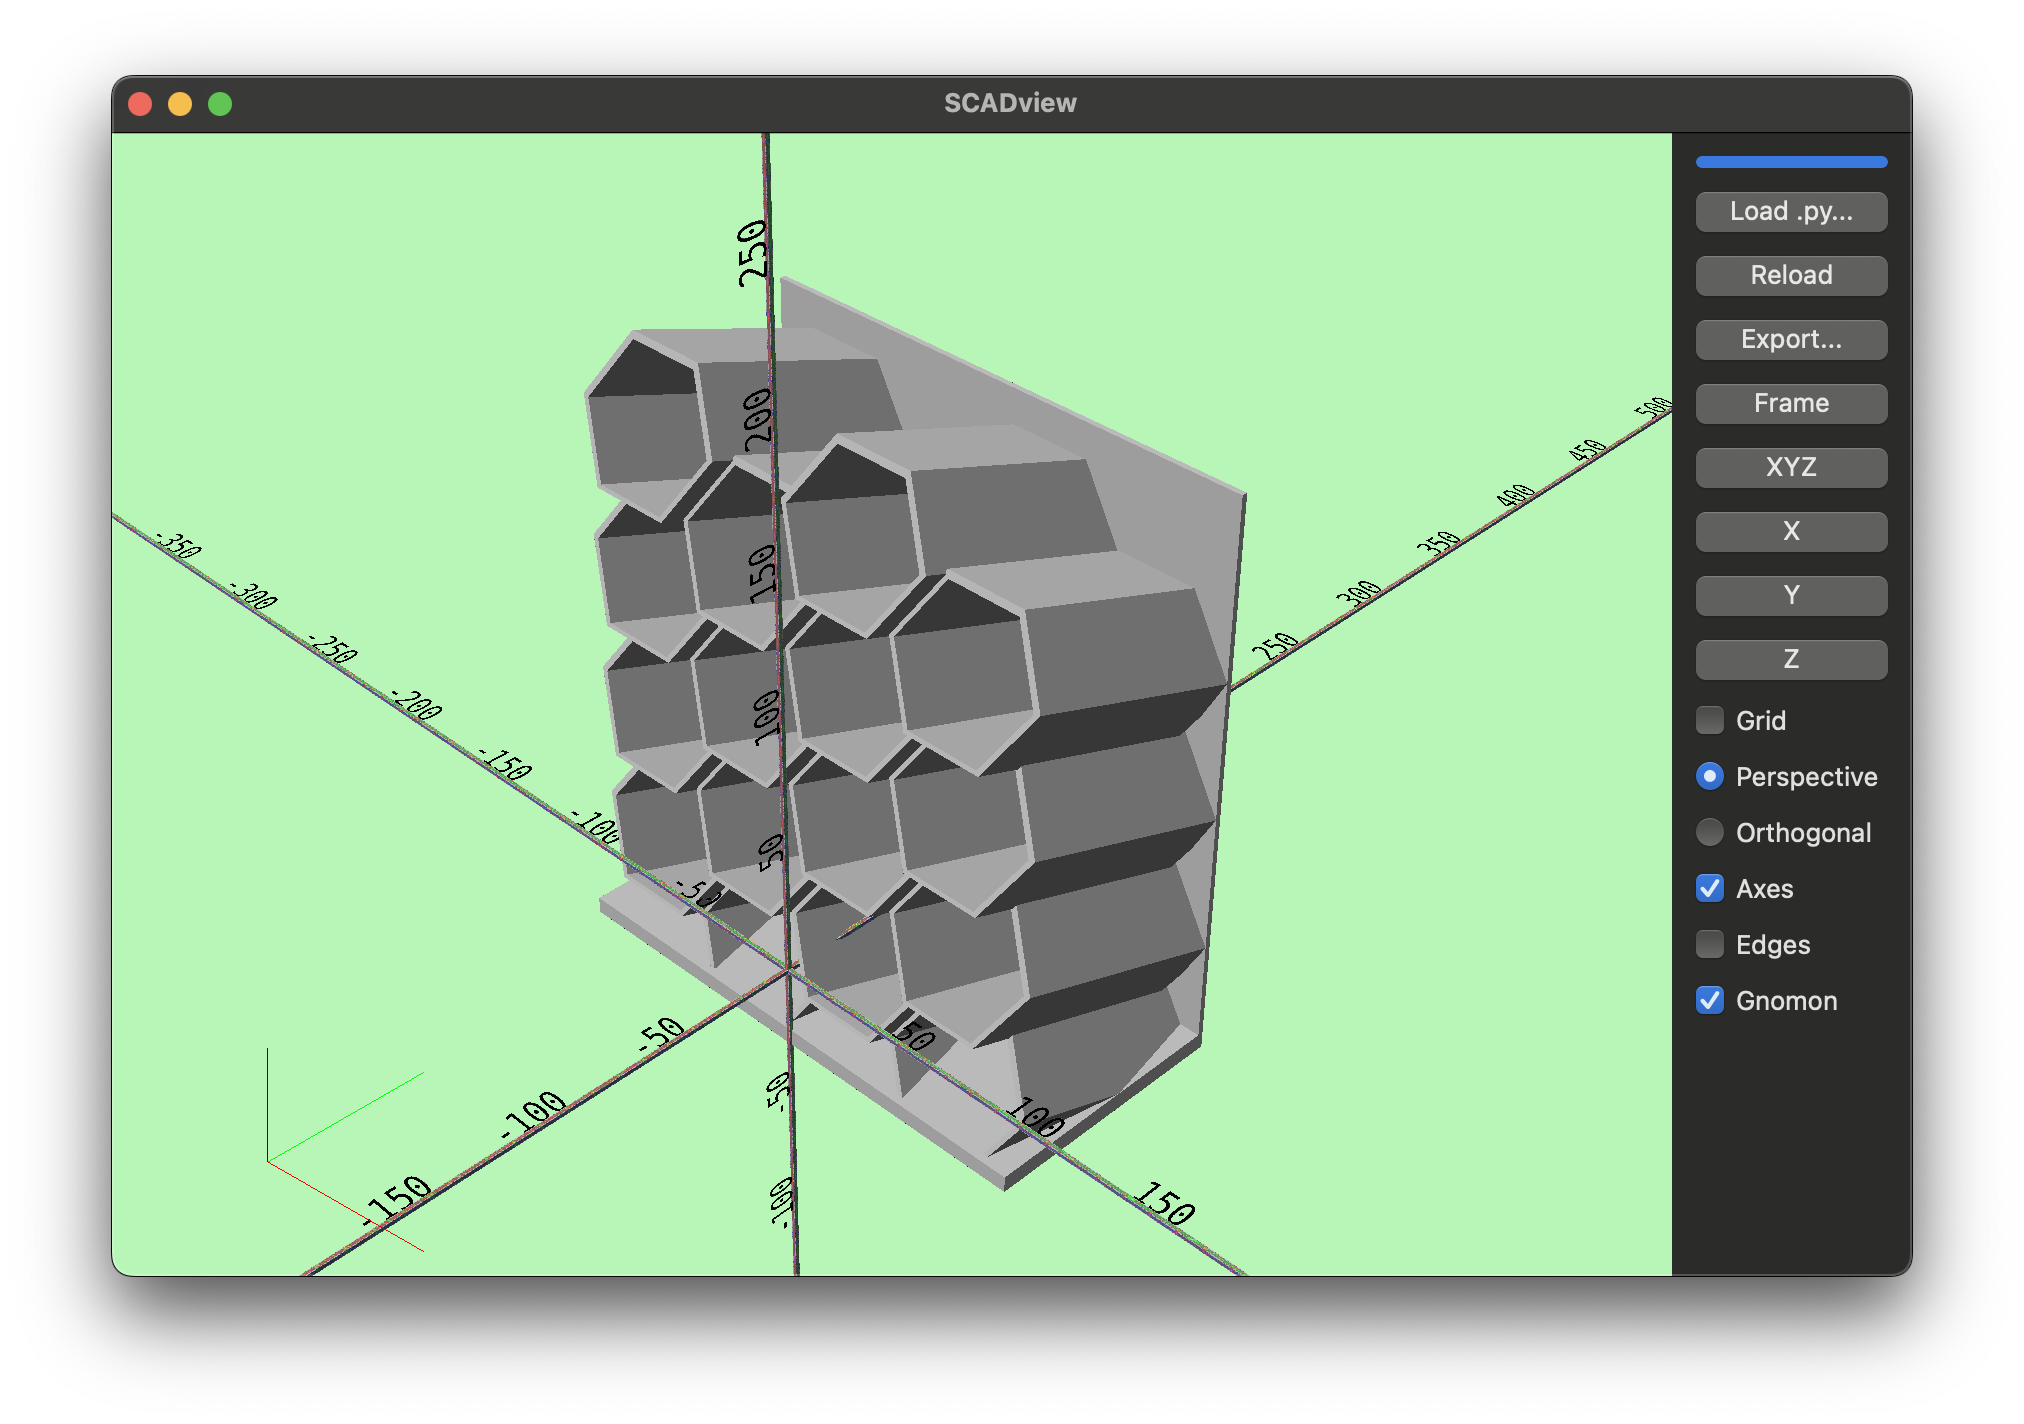Disable the Gnomon checkbox
The image size is (2024, 1424).
[x=1710, y=1001]
